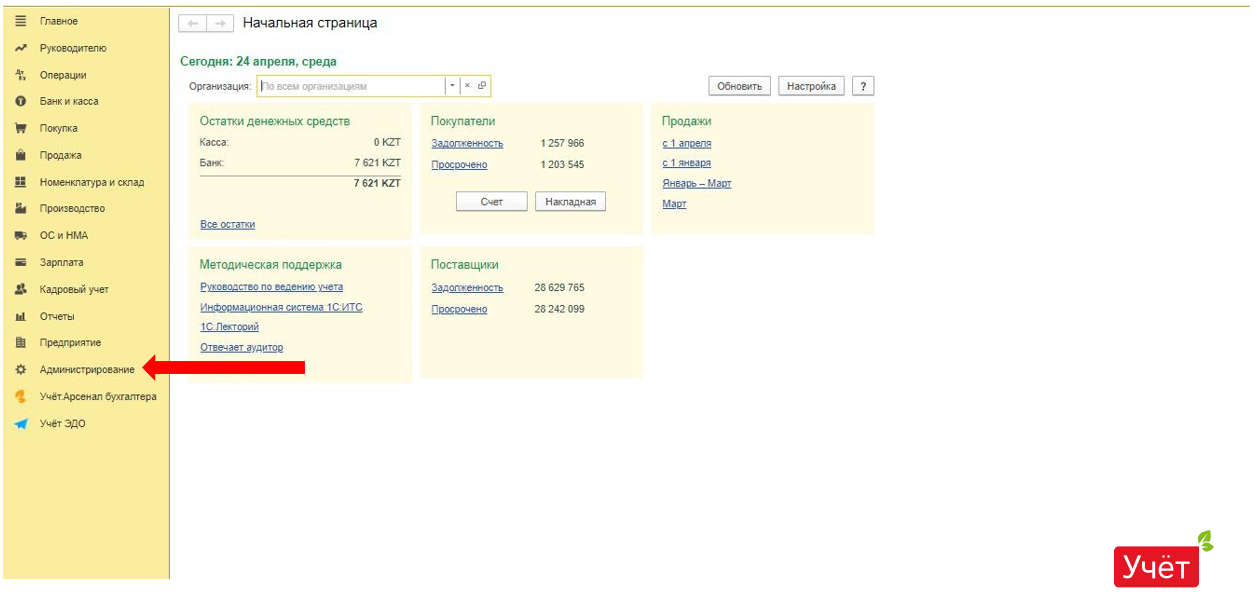Select the ОС и НМА truck icon
This screenshot has height=614, width=1257.
[20, 236]
